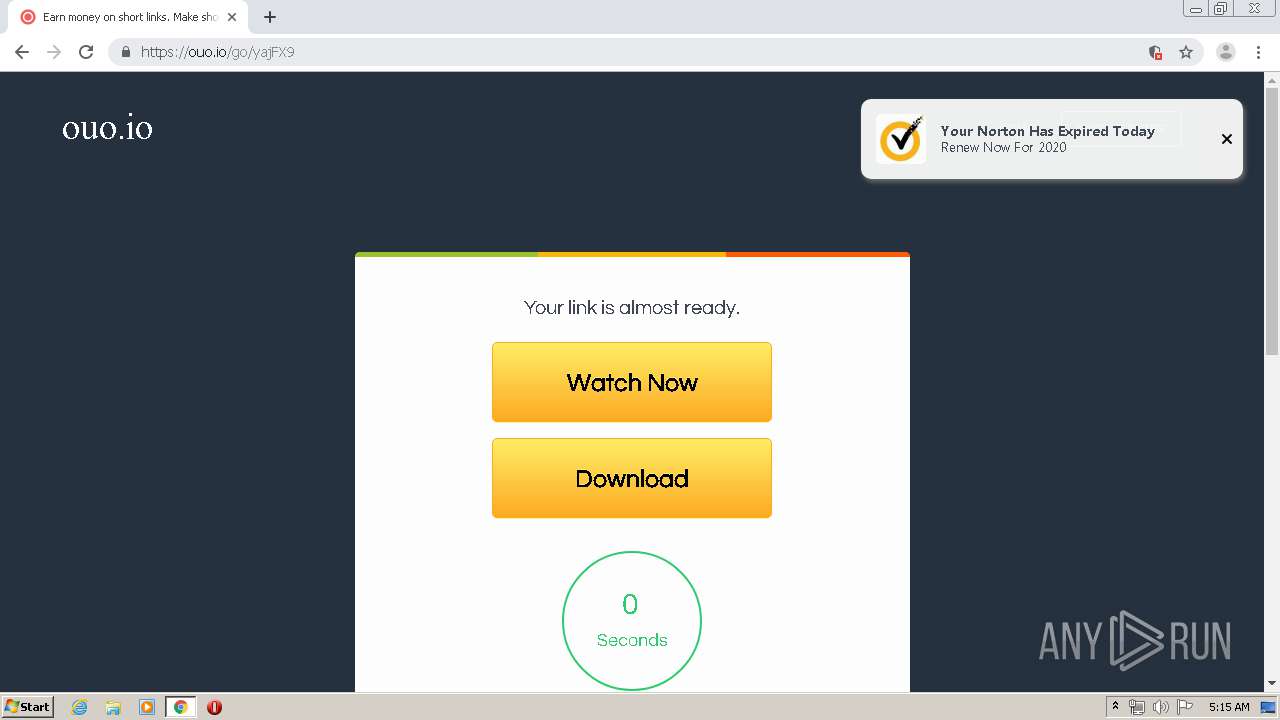Click the Norton checkmark logo icon
The image size is (1280, 720).
tap(900, 139)
